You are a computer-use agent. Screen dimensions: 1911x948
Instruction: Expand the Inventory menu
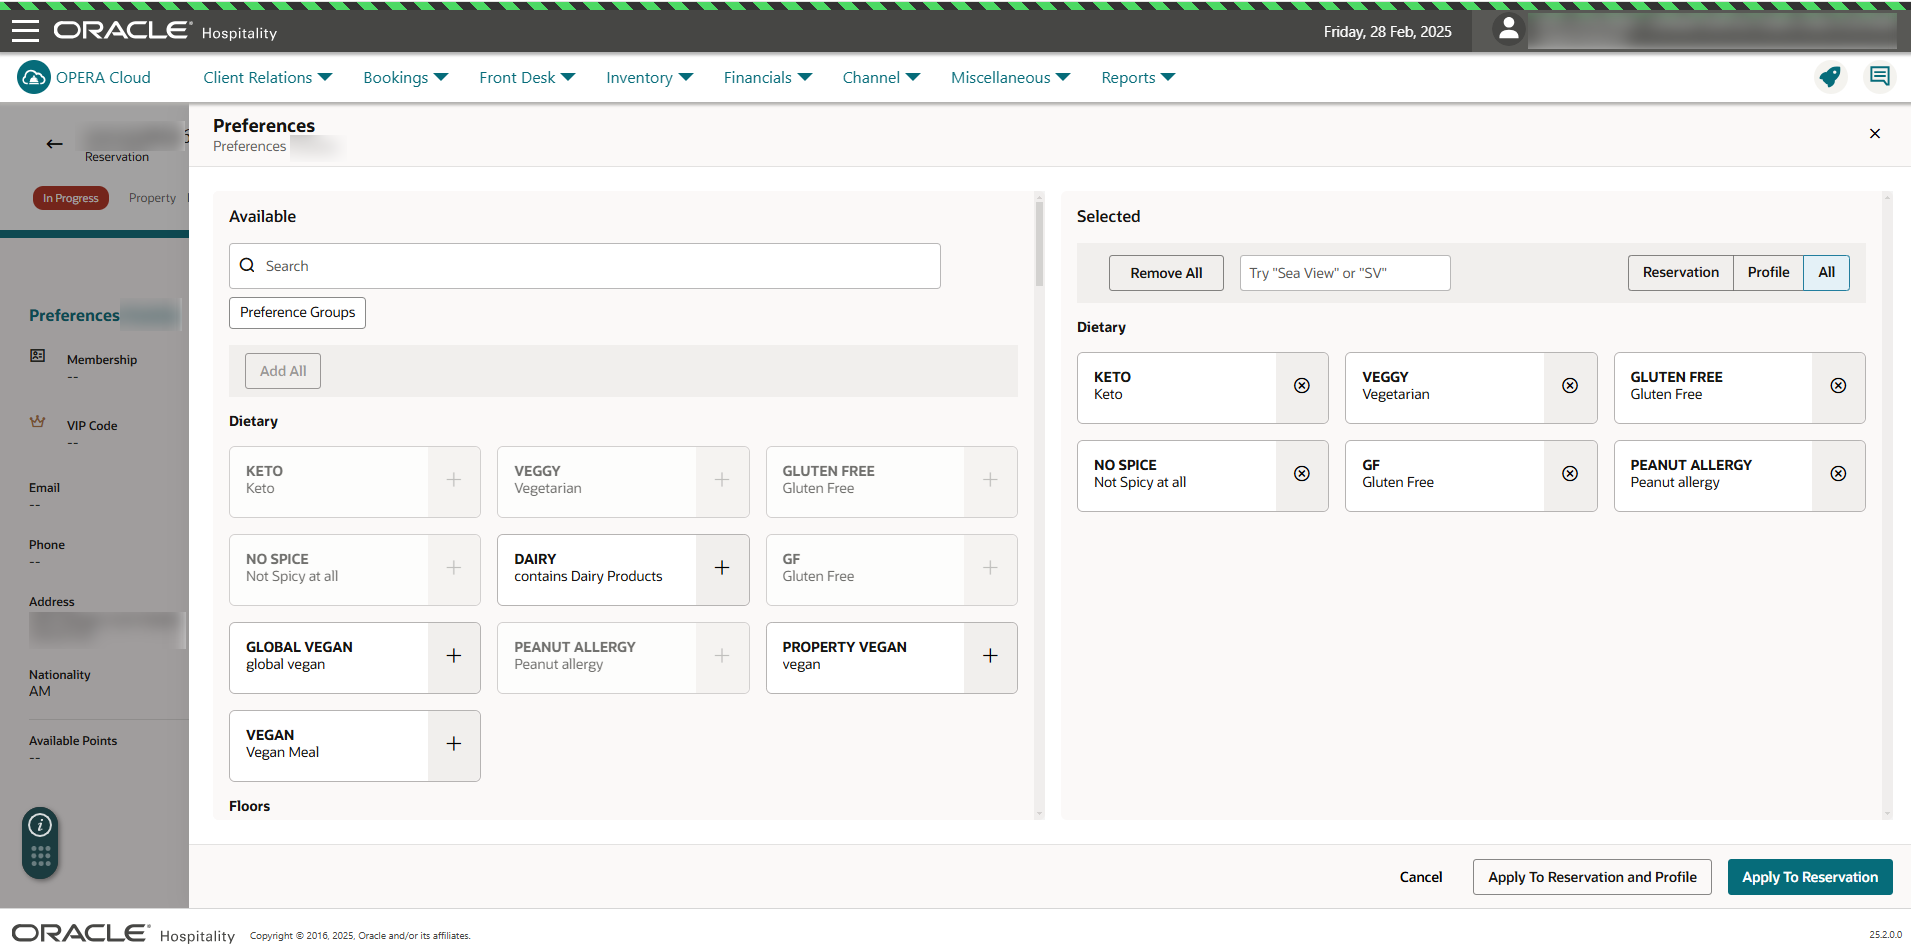click(x=649, y=77)
